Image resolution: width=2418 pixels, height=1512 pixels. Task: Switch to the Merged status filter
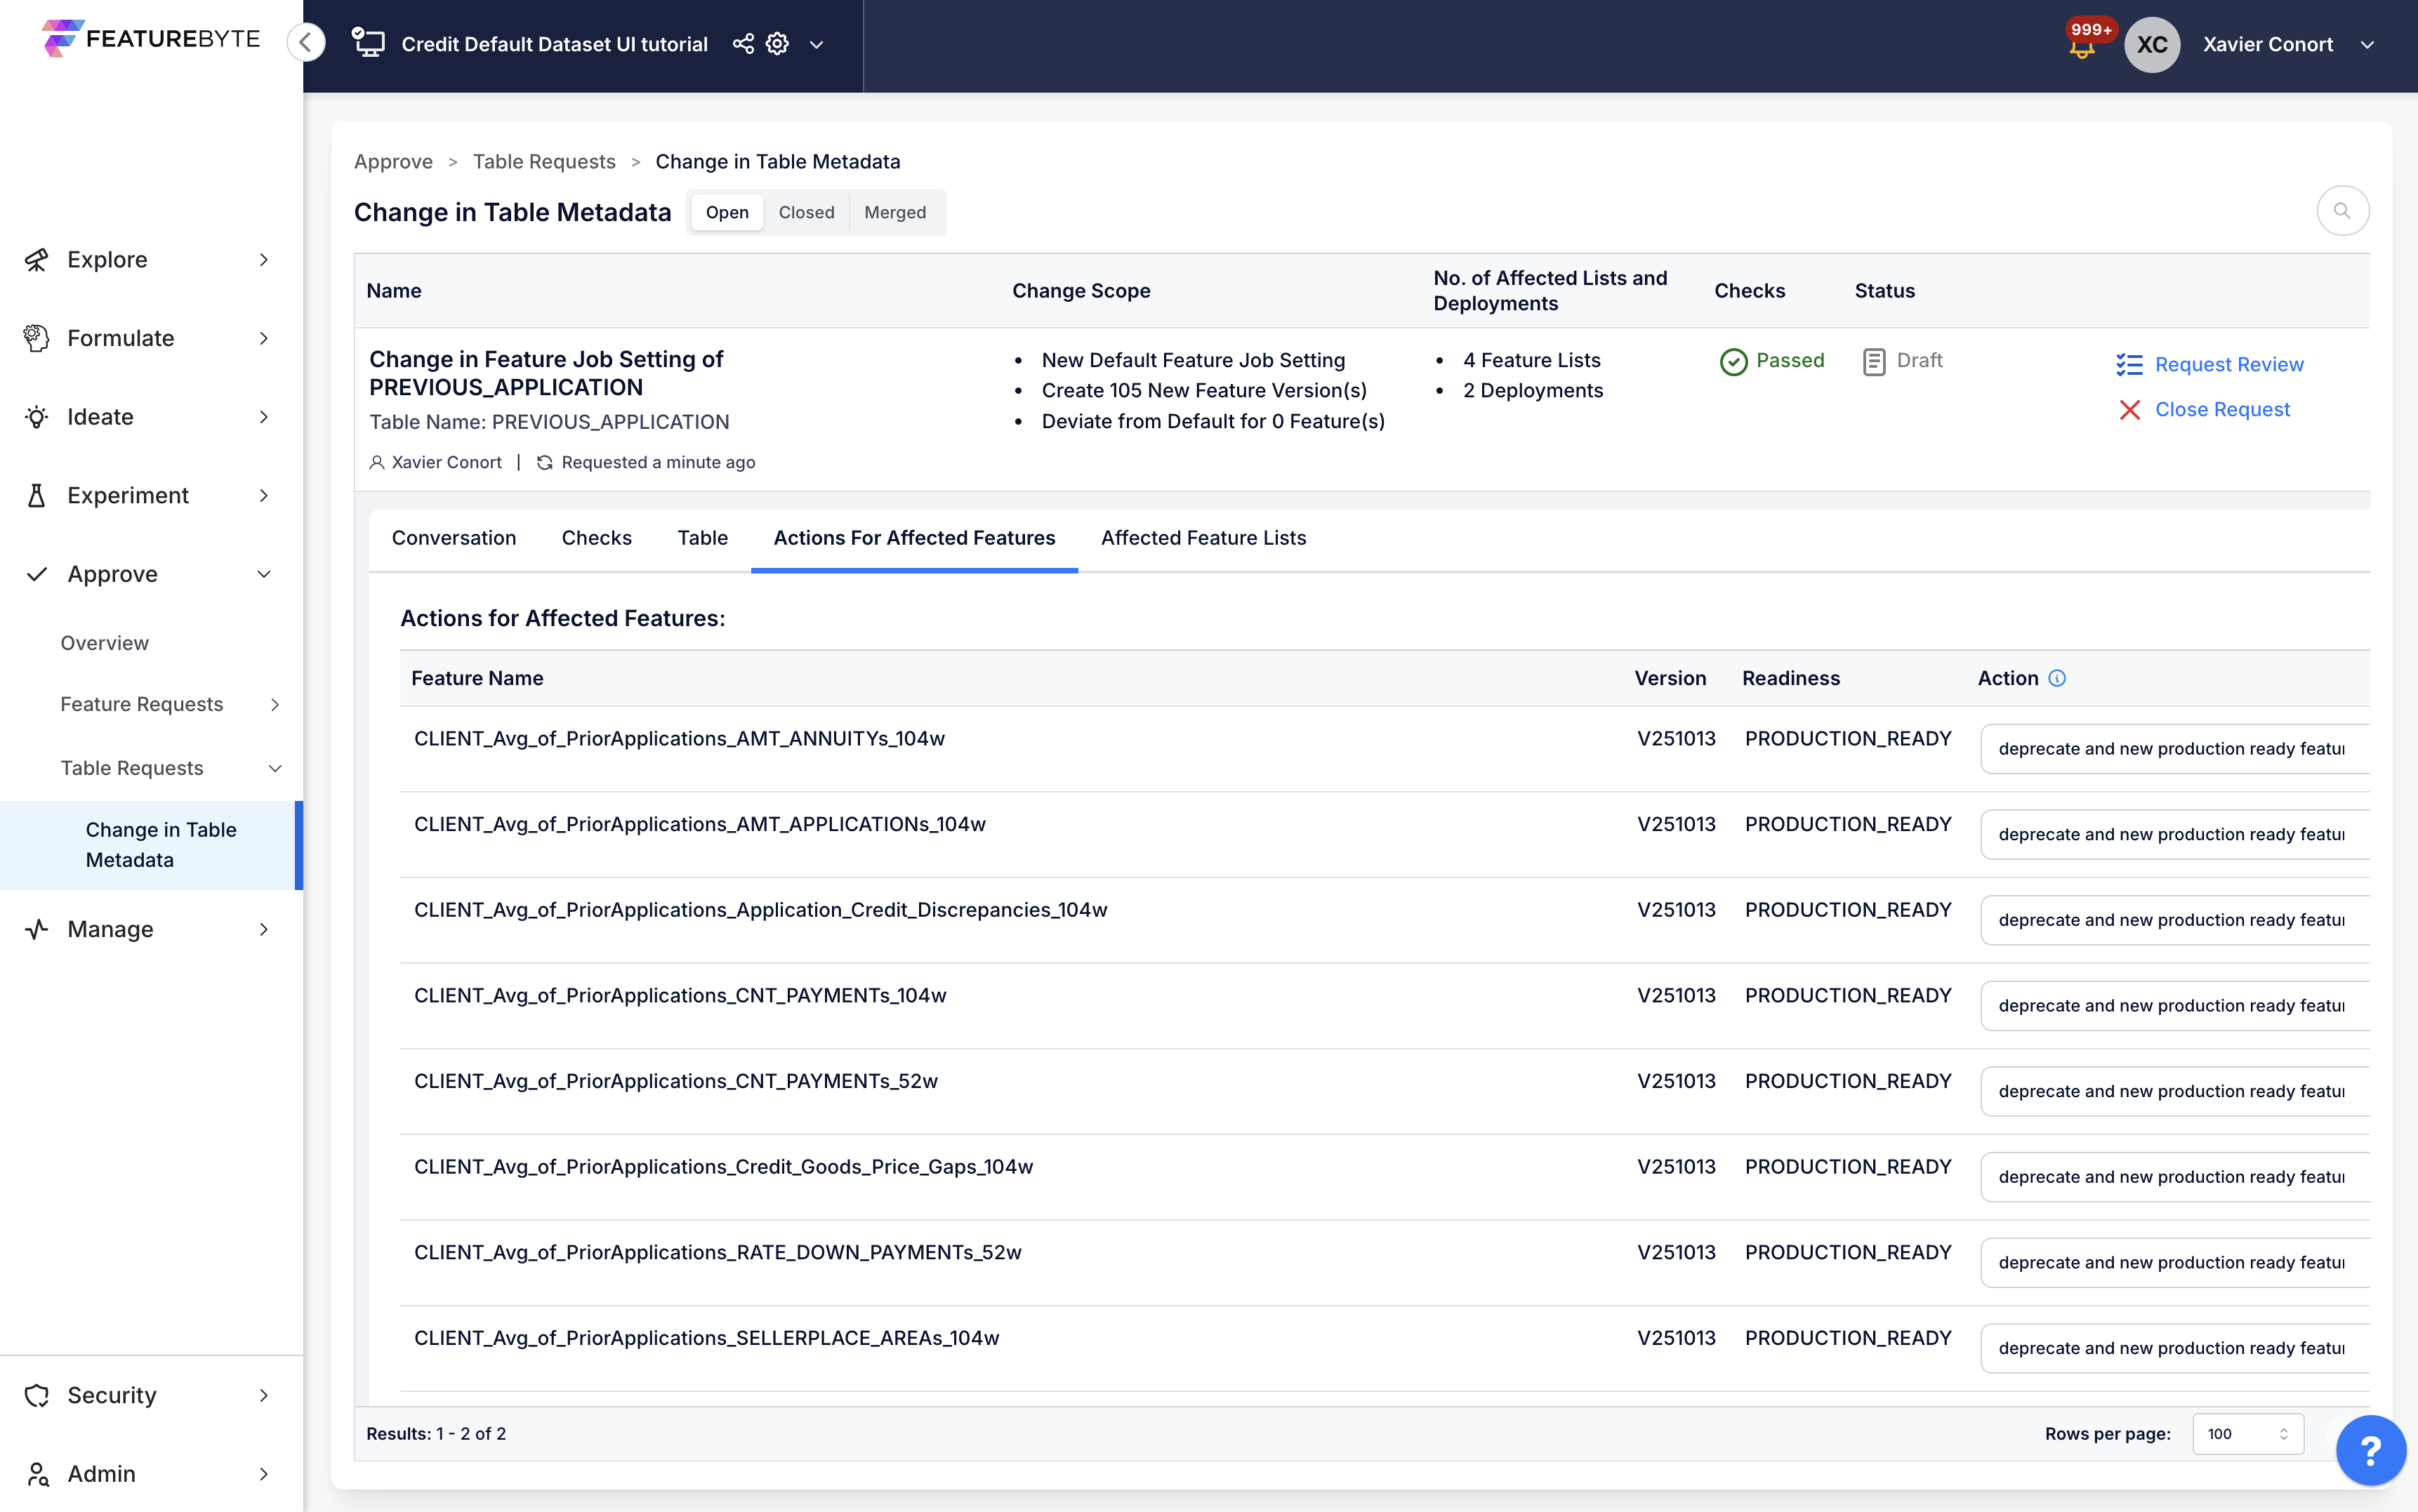click(894, 212)
